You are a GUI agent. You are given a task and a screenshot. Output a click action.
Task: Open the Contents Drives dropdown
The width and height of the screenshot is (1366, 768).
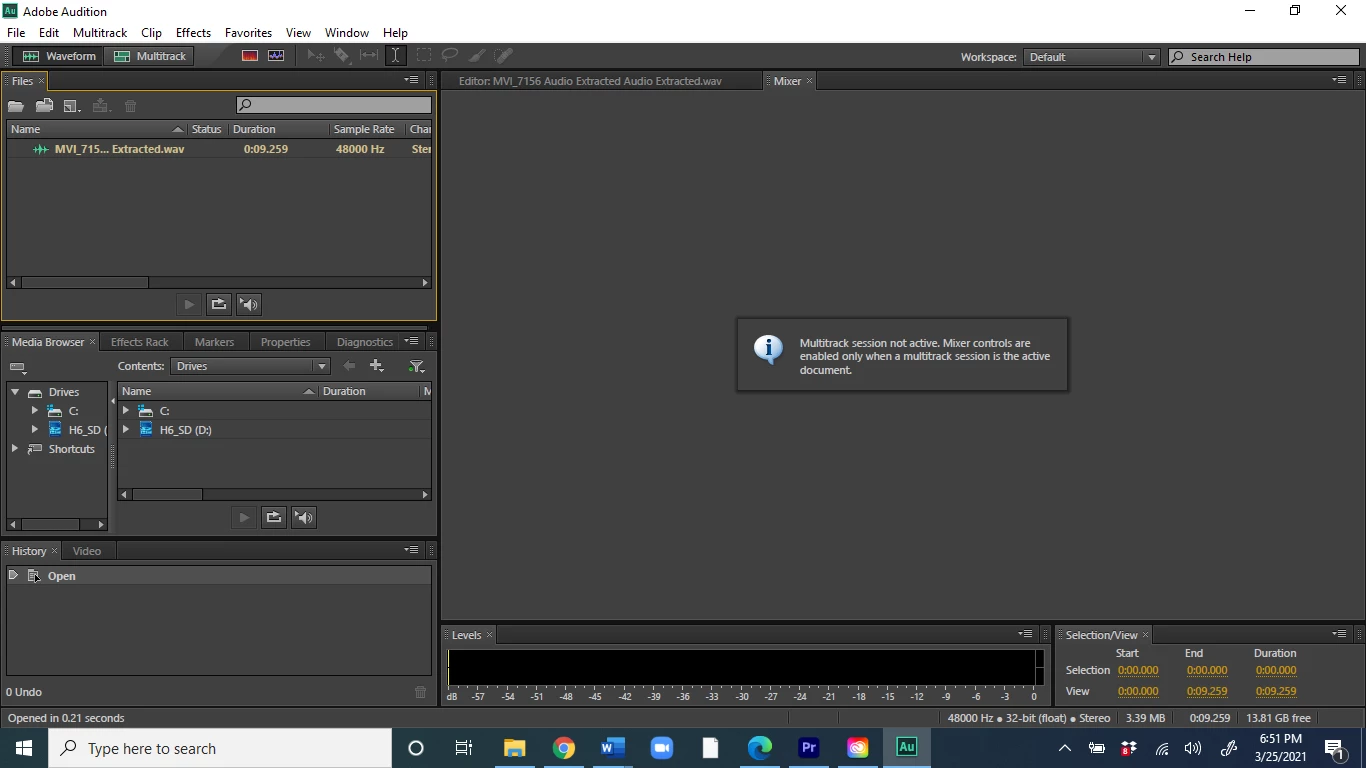(250, 366)
